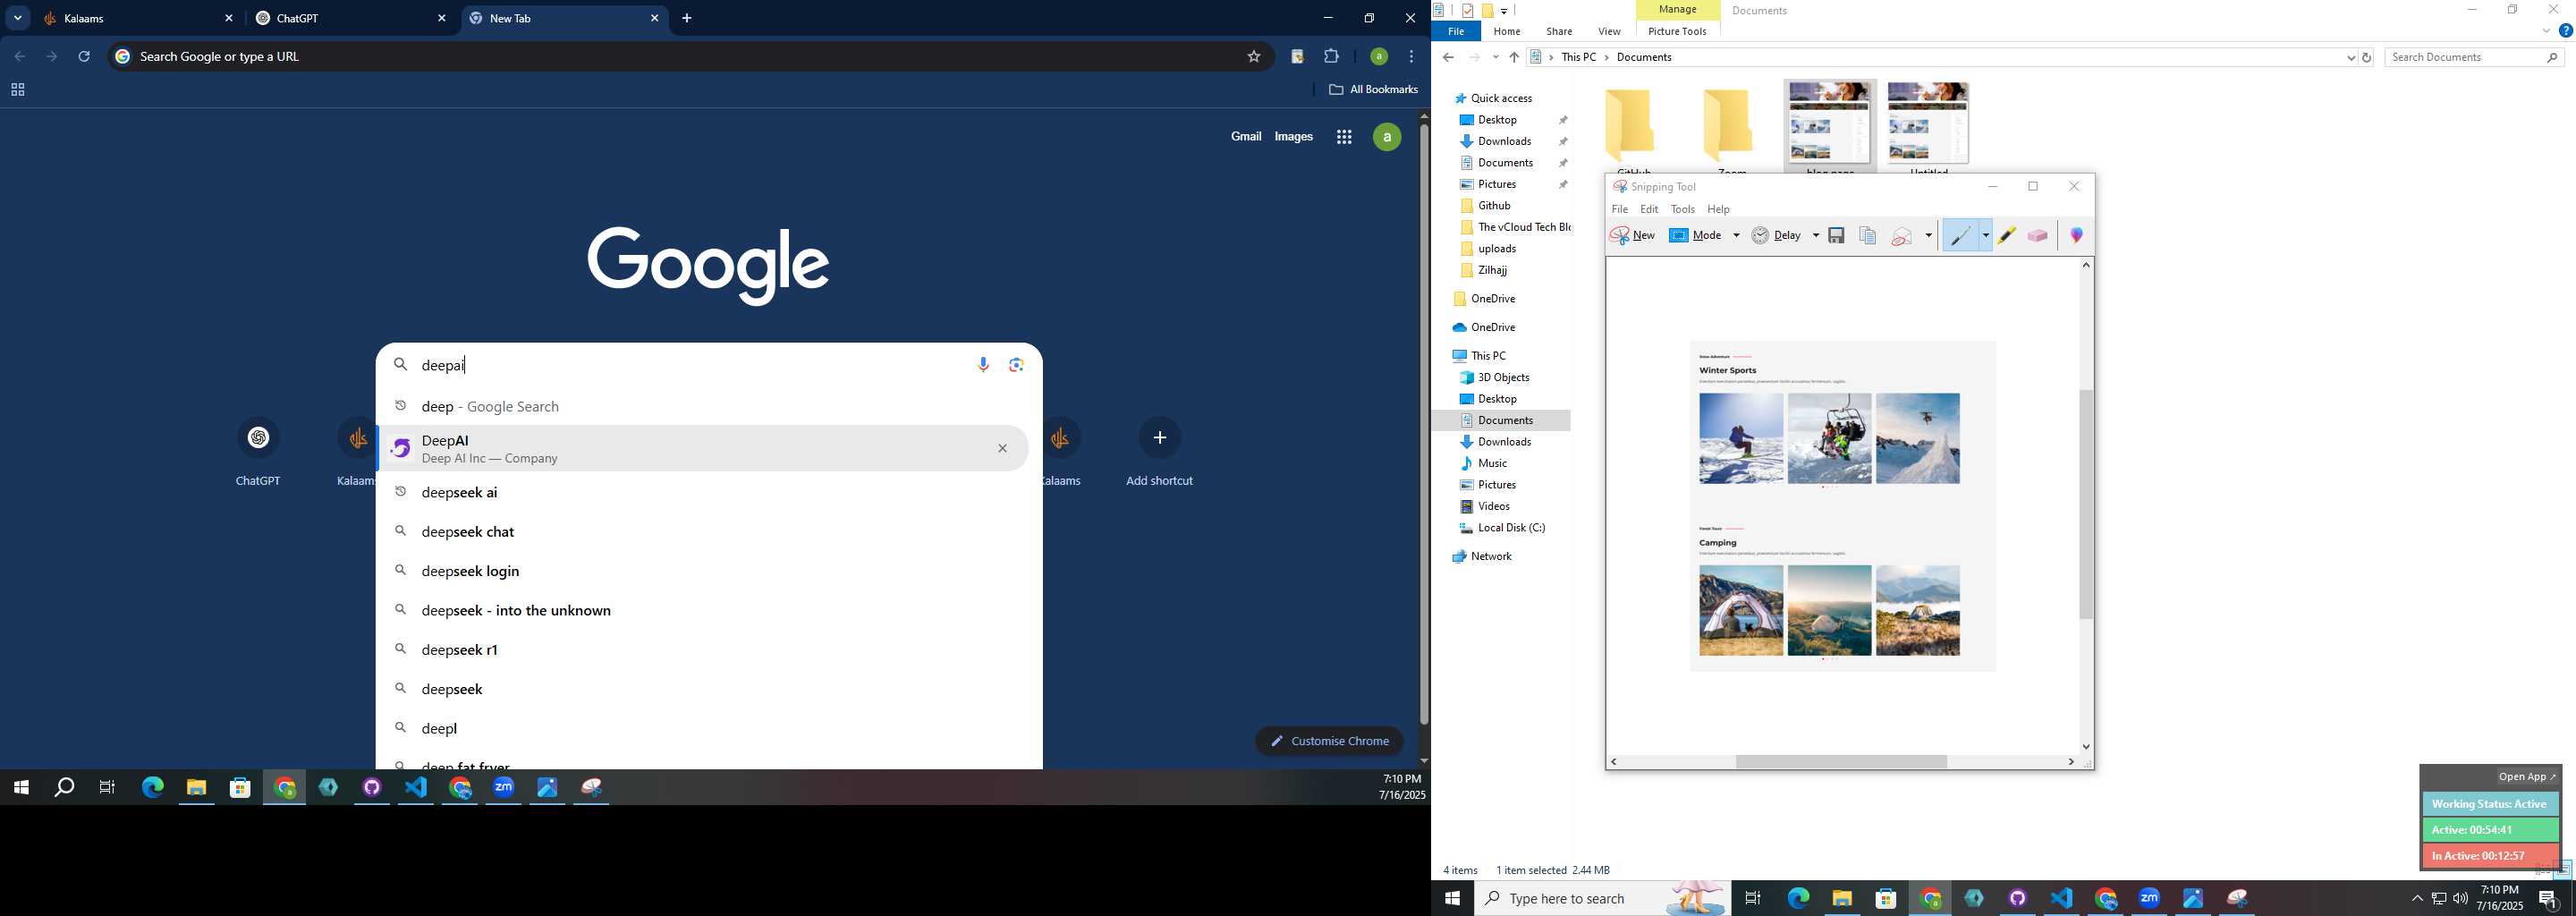The height and width of the screenshot is (916, 2576).
Task: Open the Images link
Action: tap(1293, 137)
